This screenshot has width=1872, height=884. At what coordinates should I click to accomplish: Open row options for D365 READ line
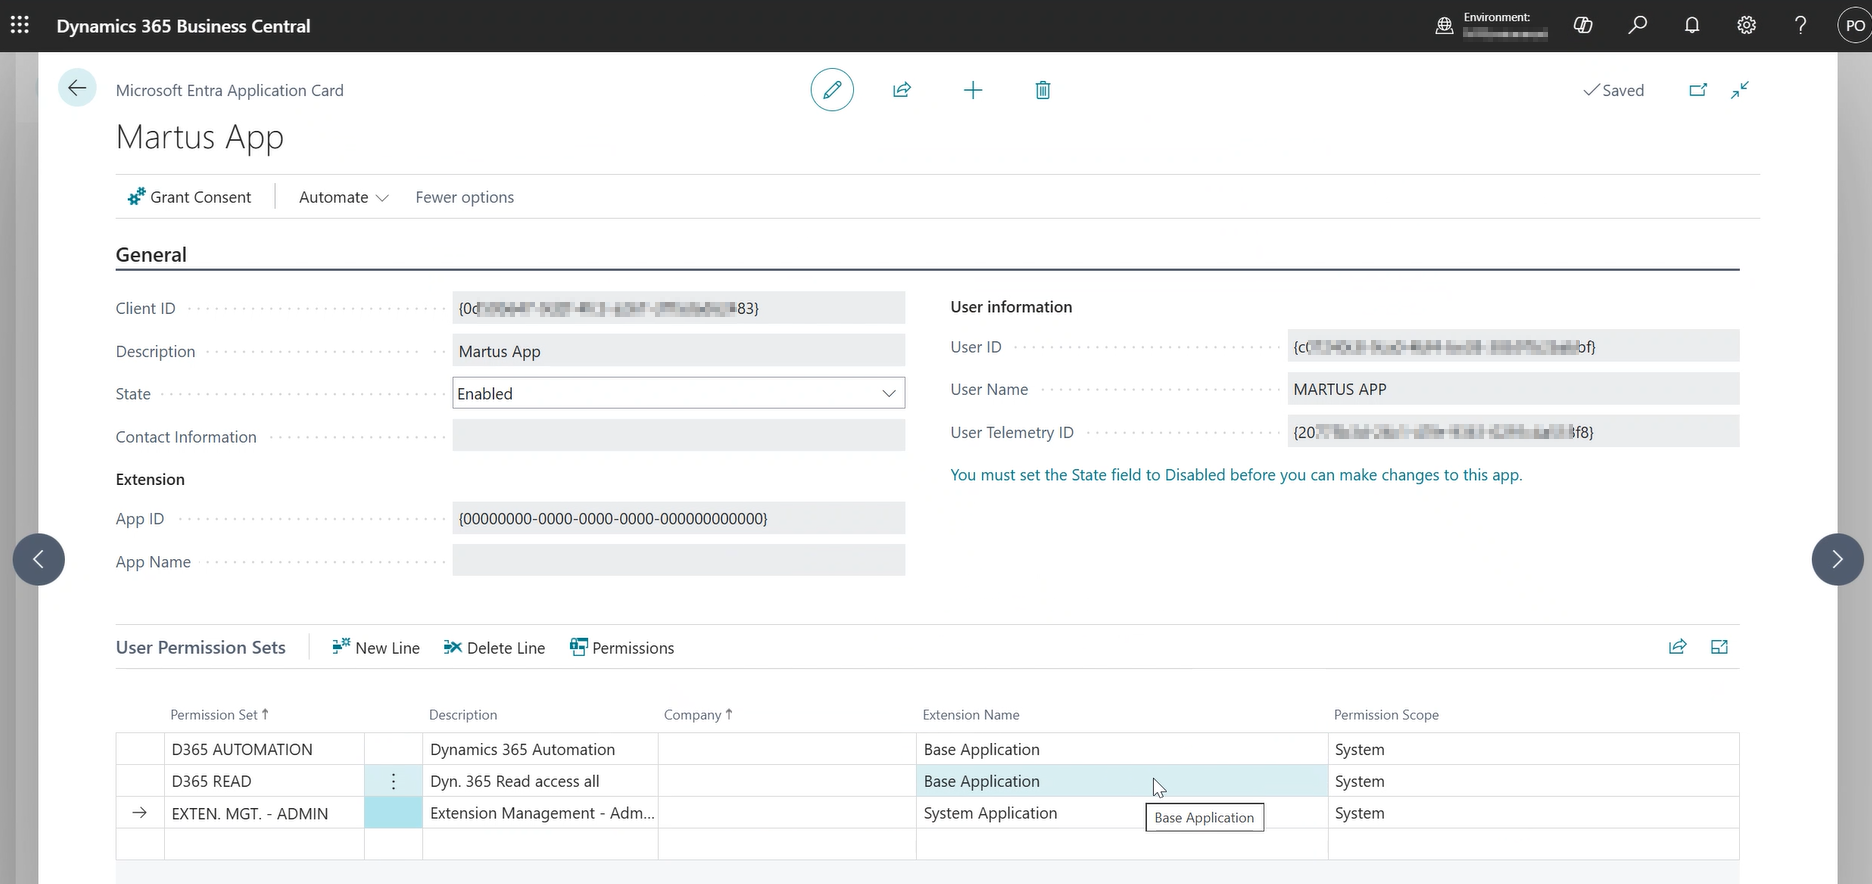(393, 781)
